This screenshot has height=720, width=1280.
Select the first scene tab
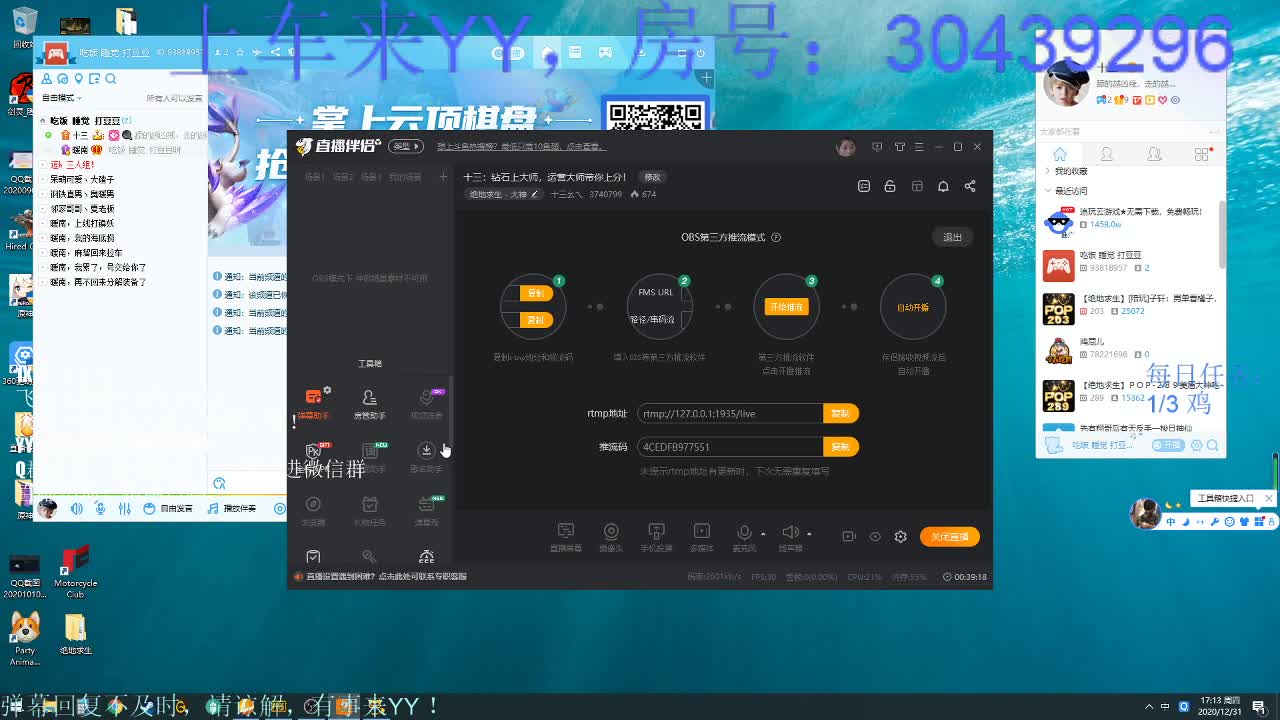[314, 177]
